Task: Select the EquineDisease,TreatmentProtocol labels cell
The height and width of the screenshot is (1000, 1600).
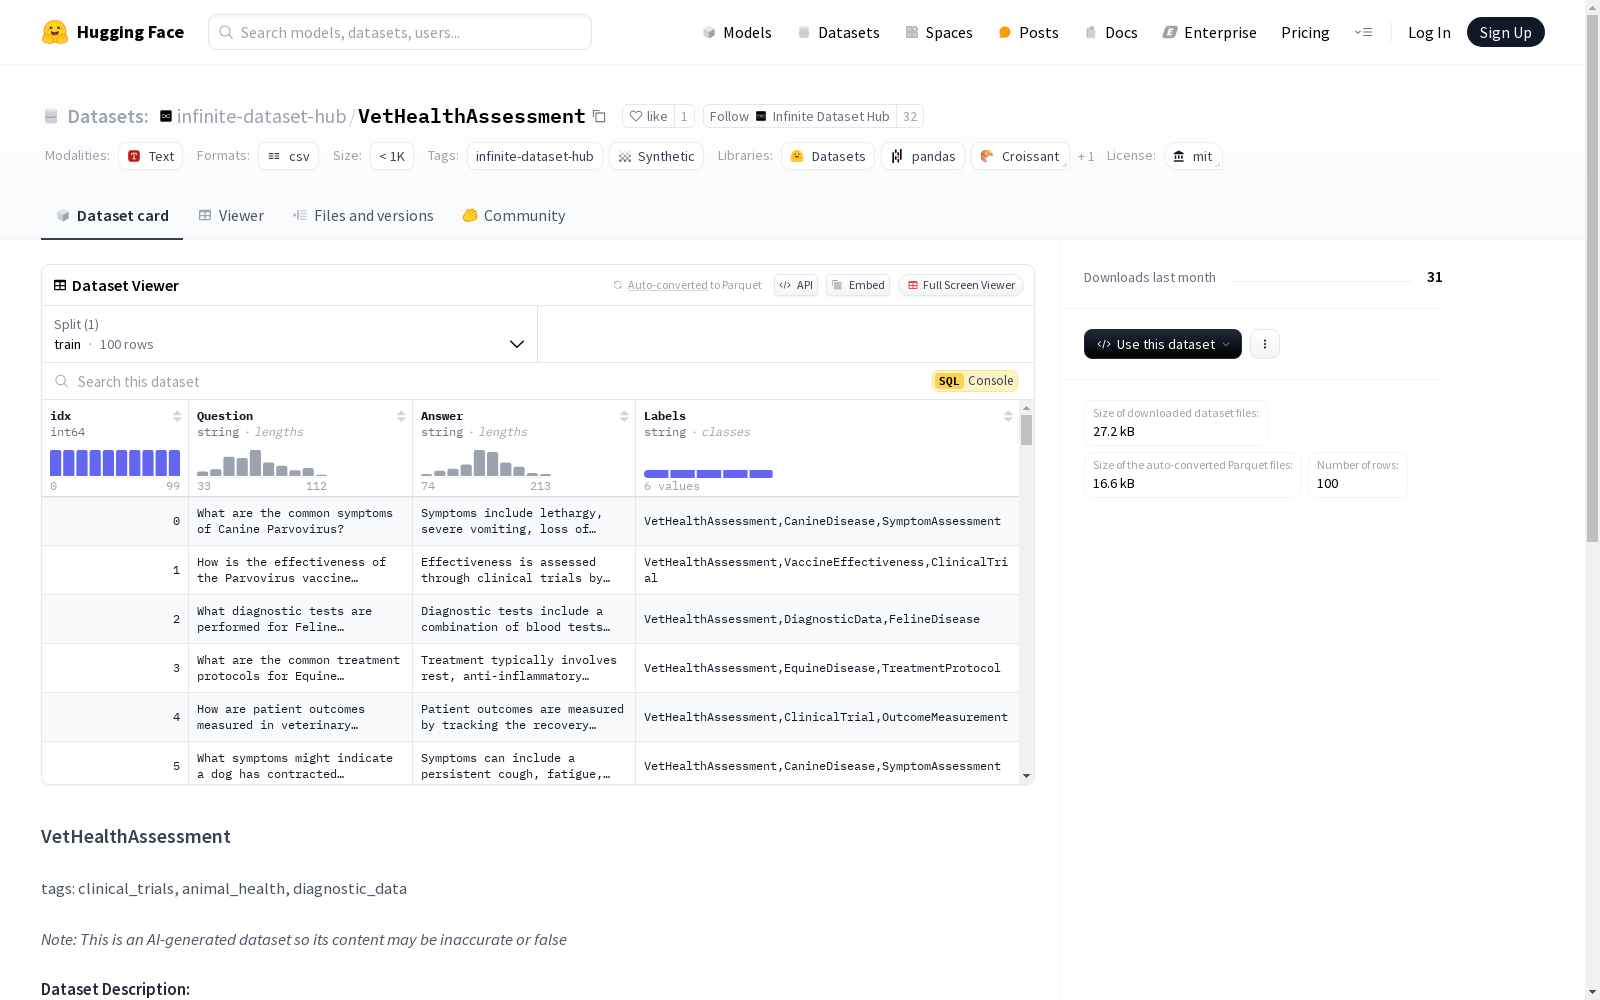Action: 828,668
